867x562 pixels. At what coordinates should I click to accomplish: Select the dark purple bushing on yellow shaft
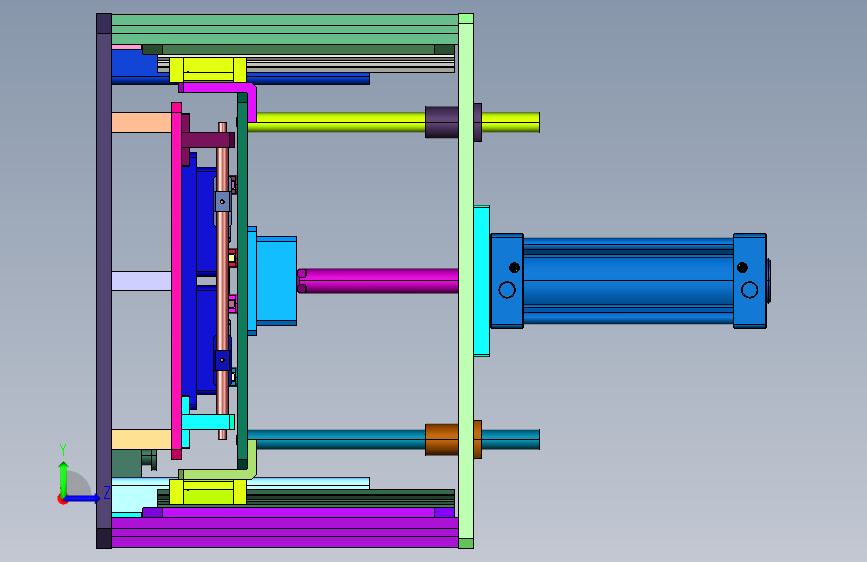pos(441,122)
